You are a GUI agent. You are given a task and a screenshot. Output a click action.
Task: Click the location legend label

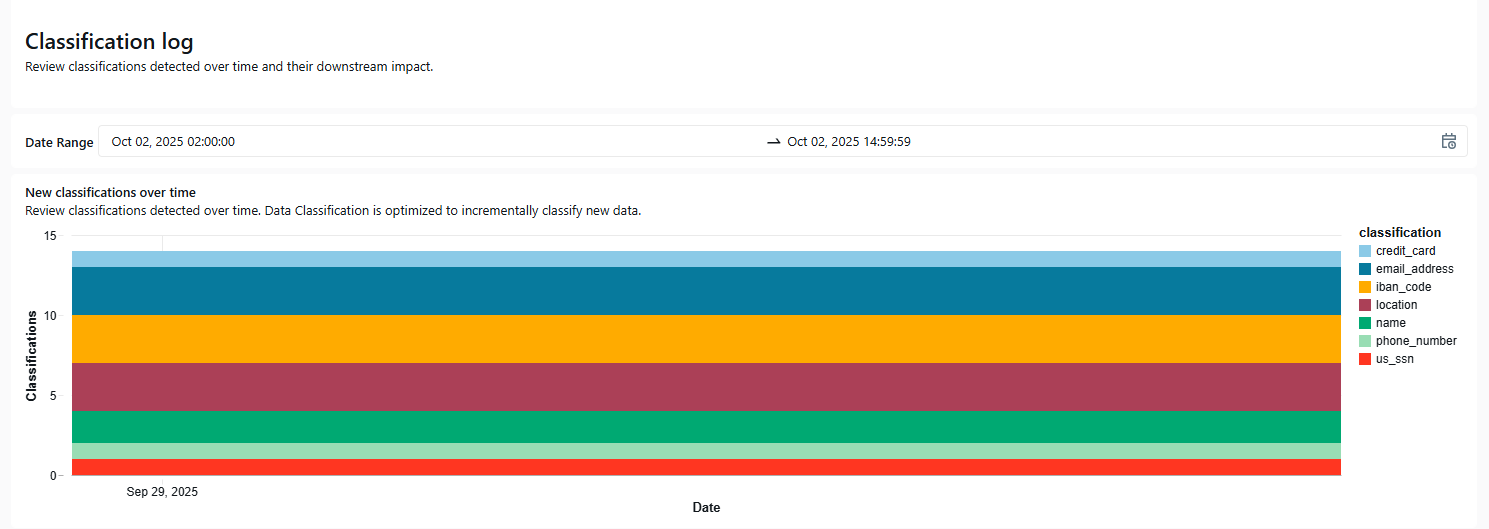click(x=1396, y=305)
